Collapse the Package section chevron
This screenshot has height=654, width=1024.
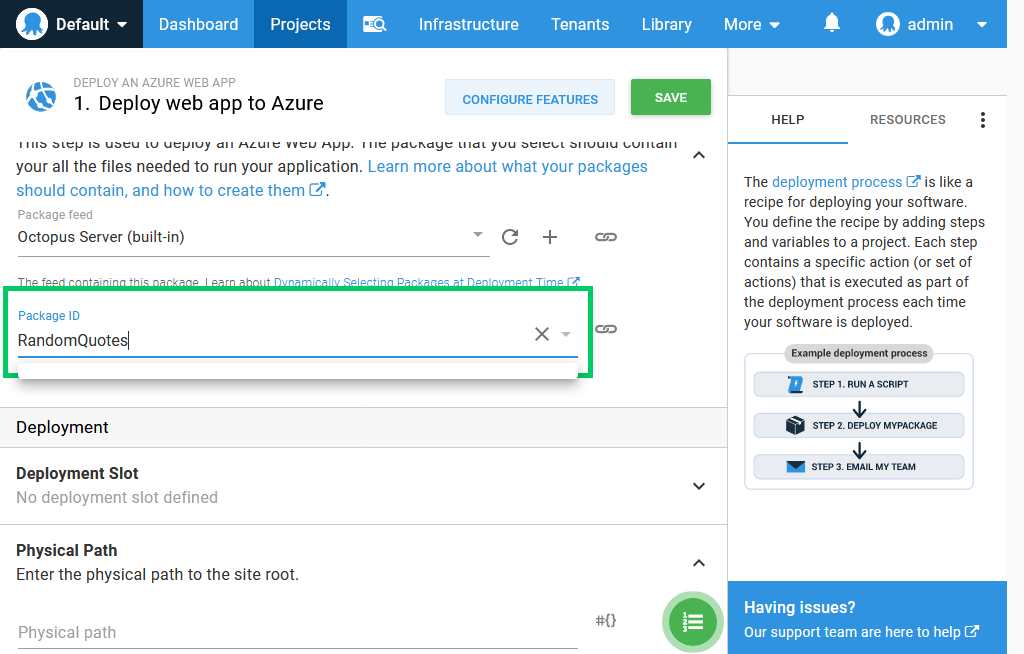[x=699, y=155]
